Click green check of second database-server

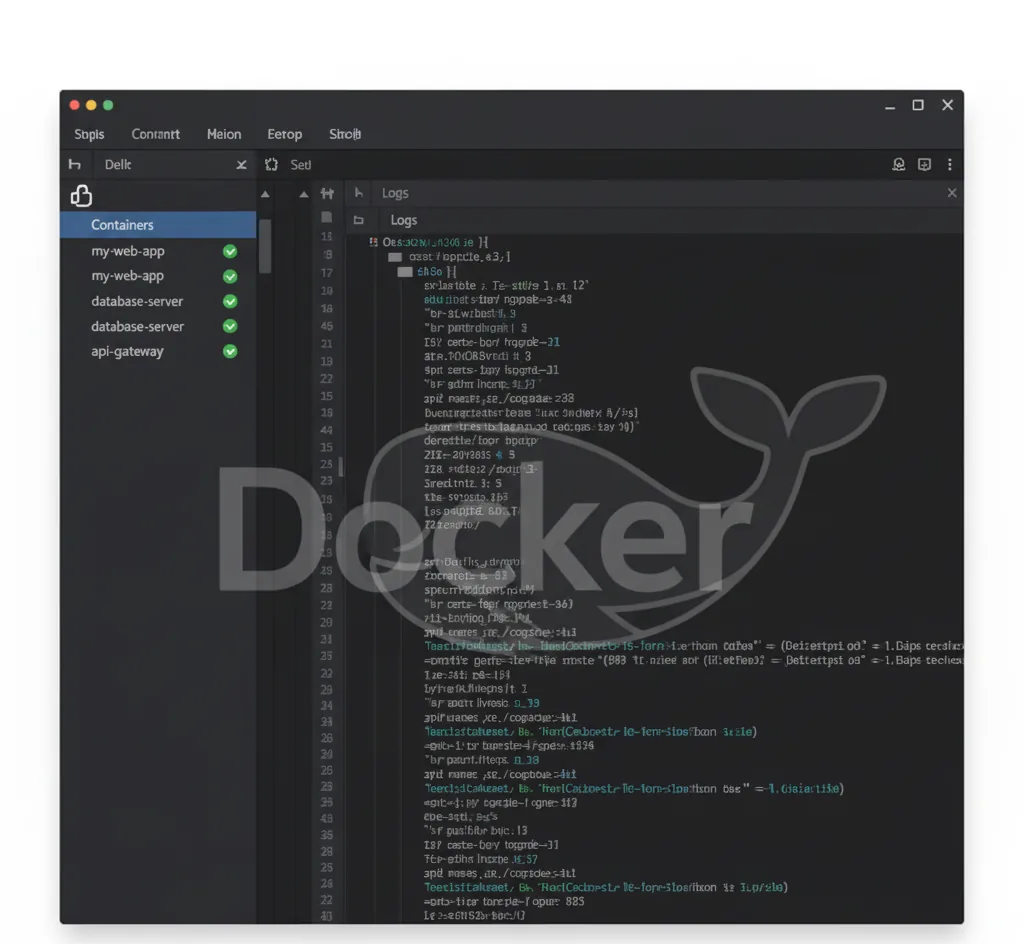click(230, 326)
